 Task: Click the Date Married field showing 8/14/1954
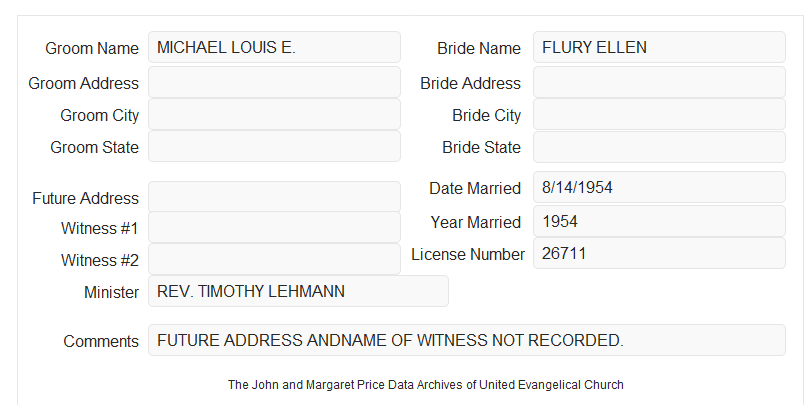click(x=659, y=187)
